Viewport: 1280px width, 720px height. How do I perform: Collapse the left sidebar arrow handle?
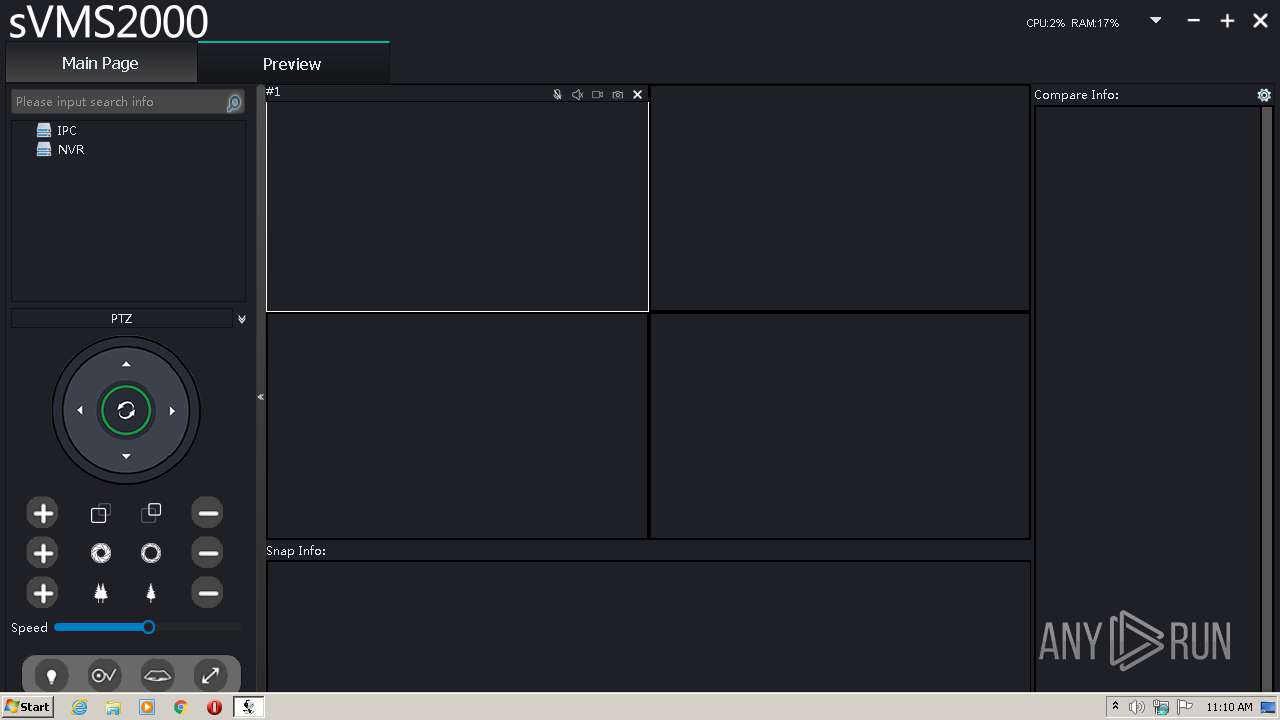(x=261, y=397)
